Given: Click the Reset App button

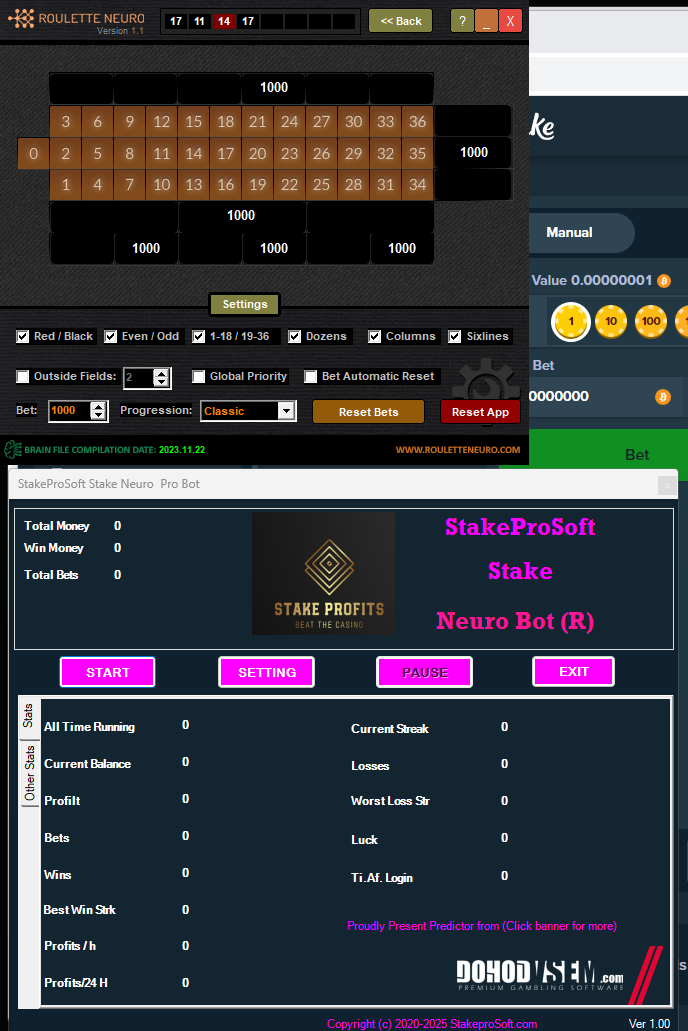Looking at the screenshot, I should click(480, 412).
